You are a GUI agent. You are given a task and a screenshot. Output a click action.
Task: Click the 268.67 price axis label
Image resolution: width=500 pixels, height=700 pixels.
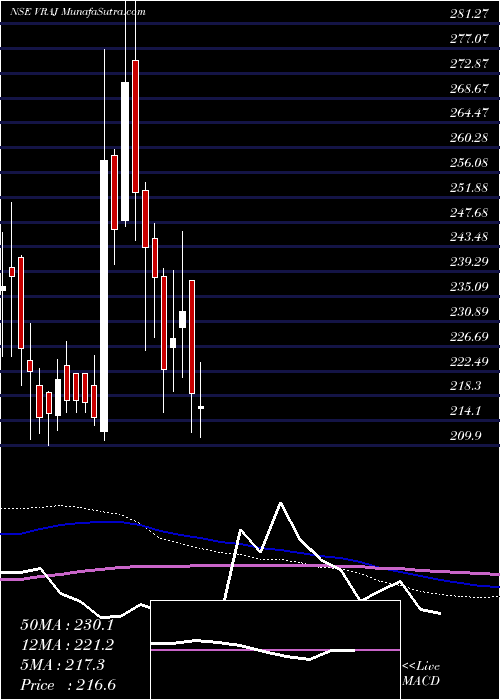click(468, 89)
